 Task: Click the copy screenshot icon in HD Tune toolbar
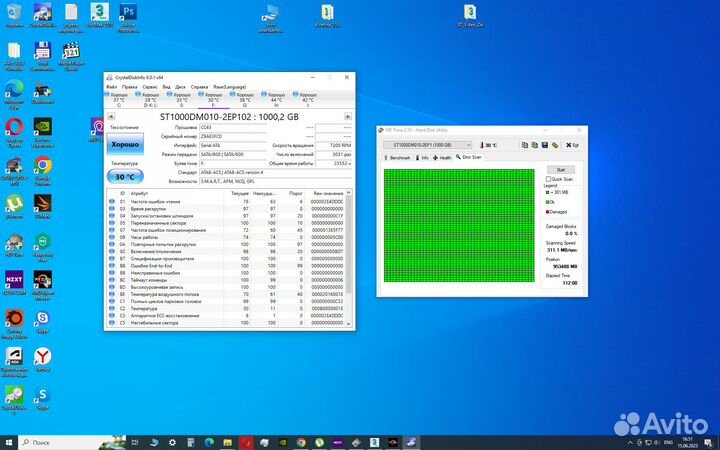pyautogui.click(x=534, y=145)
